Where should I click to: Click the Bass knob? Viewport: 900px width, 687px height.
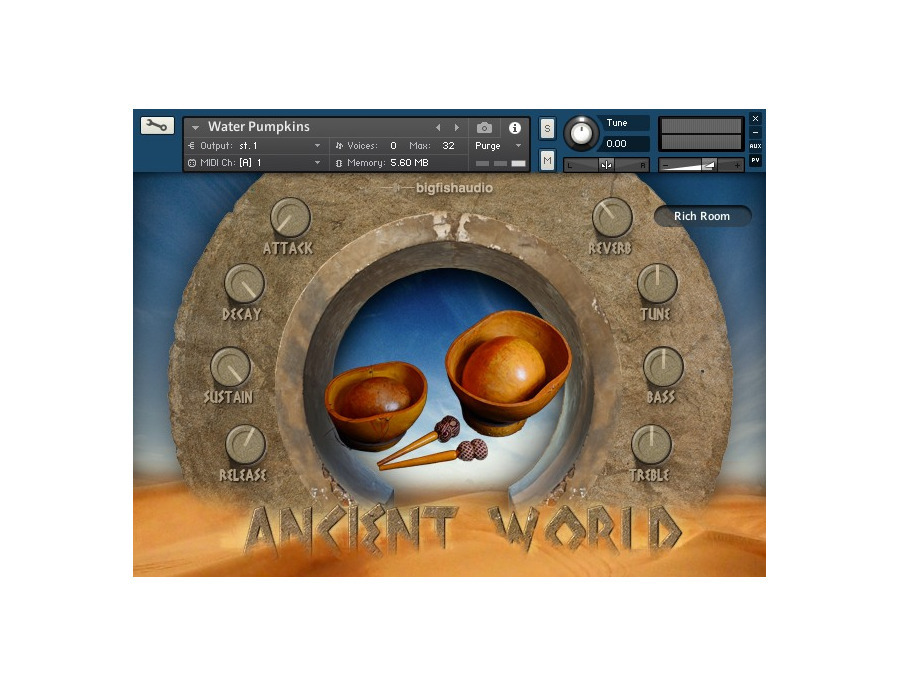coord(663,367)
